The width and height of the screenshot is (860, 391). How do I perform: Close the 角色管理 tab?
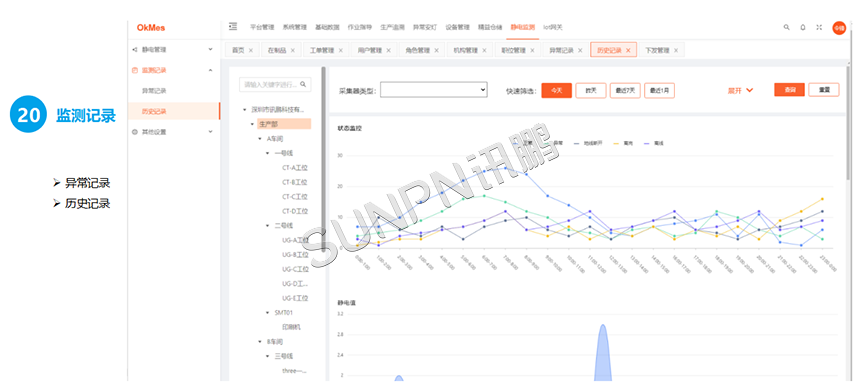click(436, 50)
